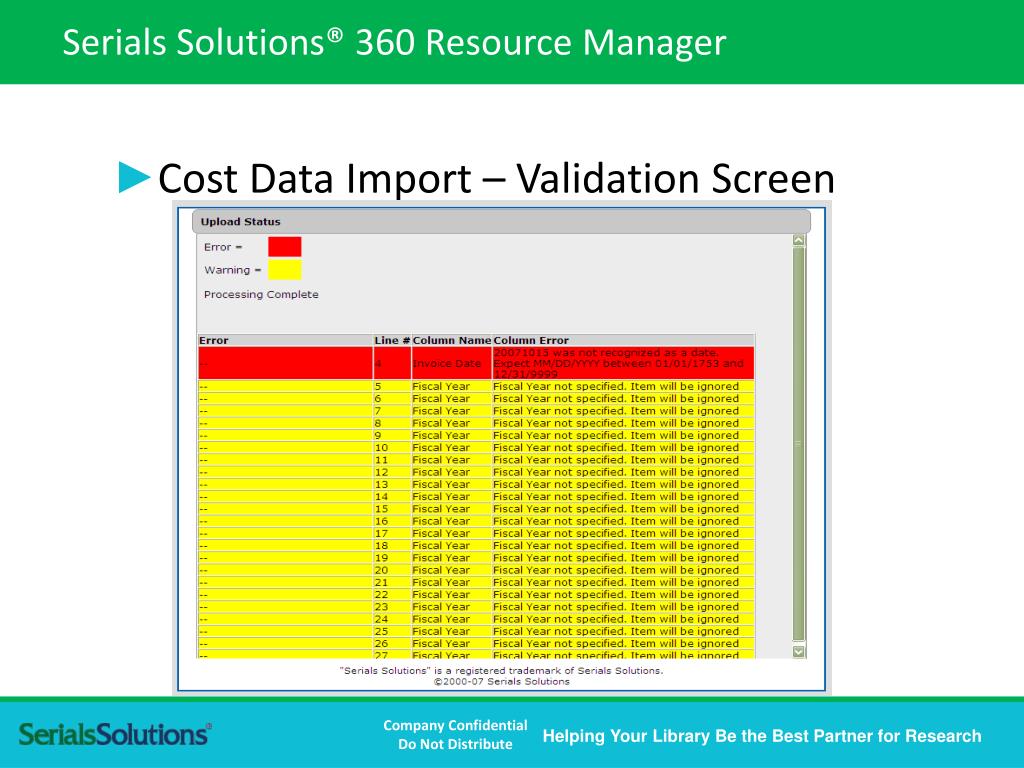Click the warning message on line 22

coord(623,594)
